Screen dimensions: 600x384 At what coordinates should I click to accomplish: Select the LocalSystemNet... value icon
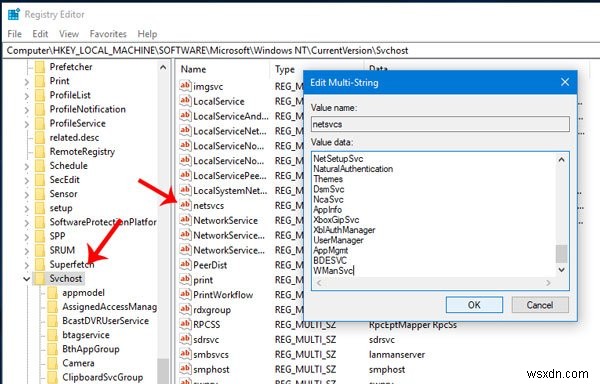185,190
